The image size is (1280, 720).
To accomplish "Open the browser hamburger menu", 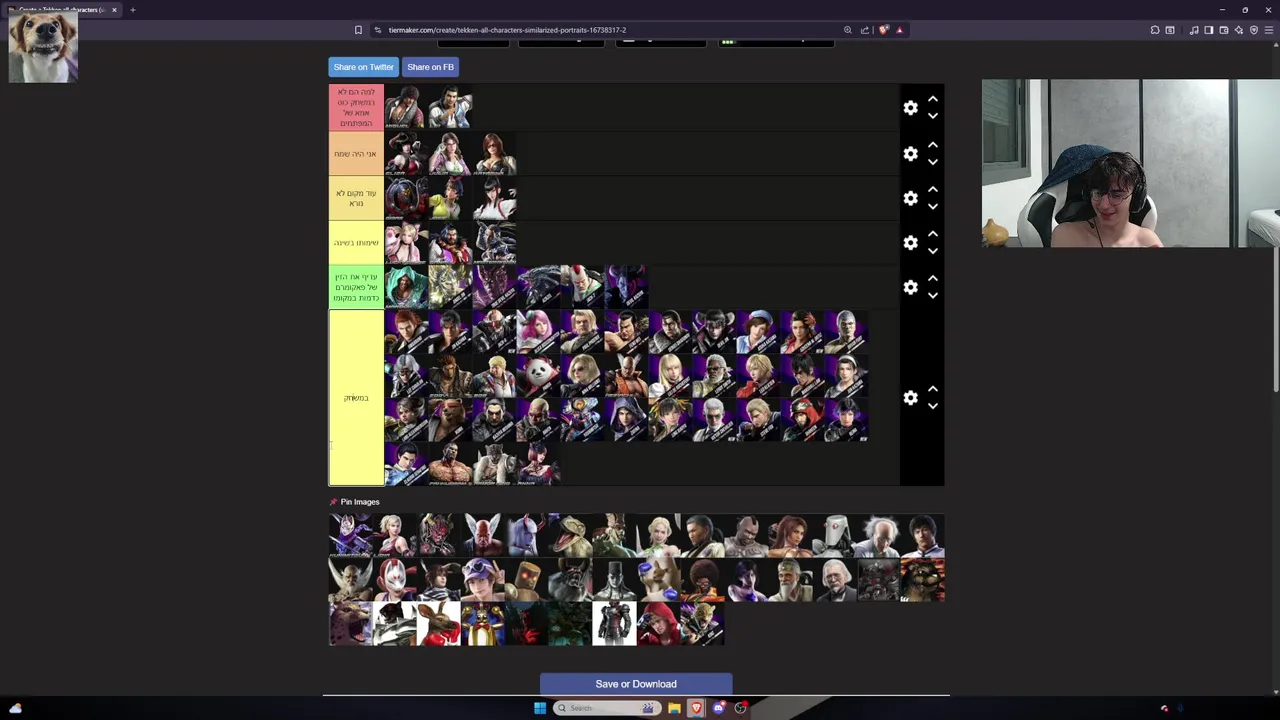I will click(1269, 30).
